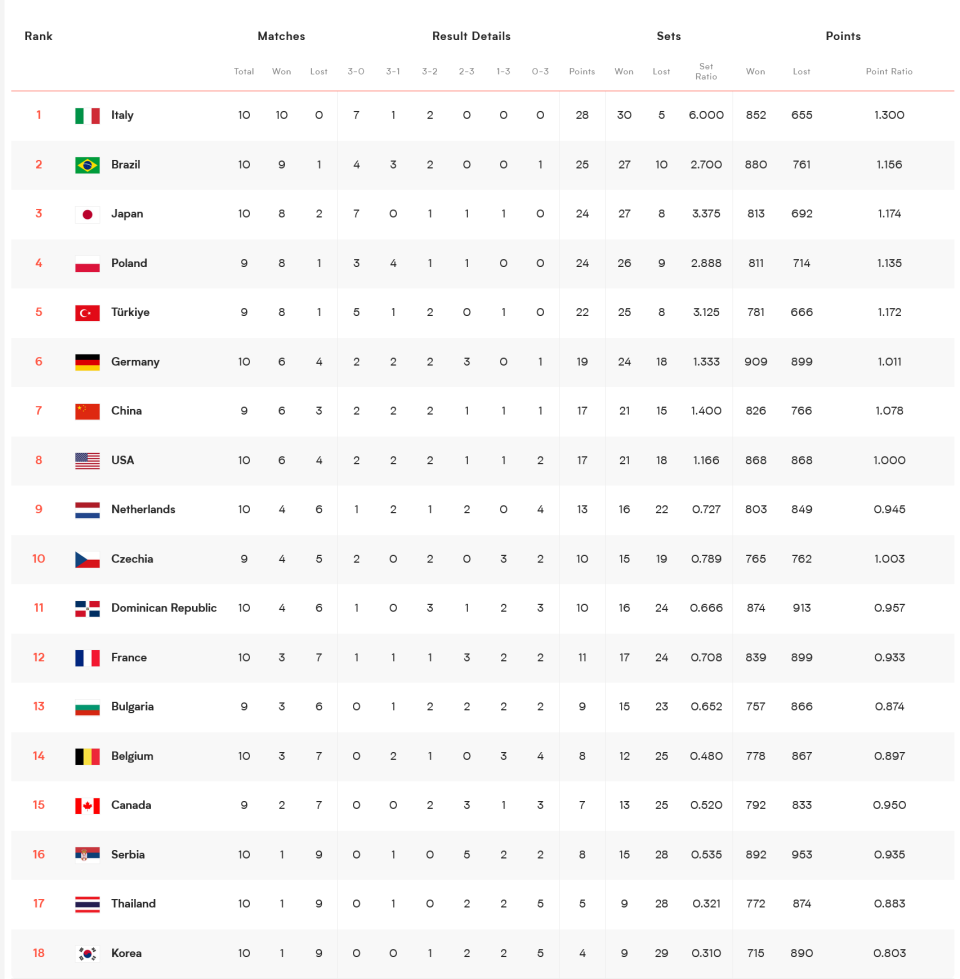Click the Italy flag icon
The image size is (960, 979).
pos(87,116)
